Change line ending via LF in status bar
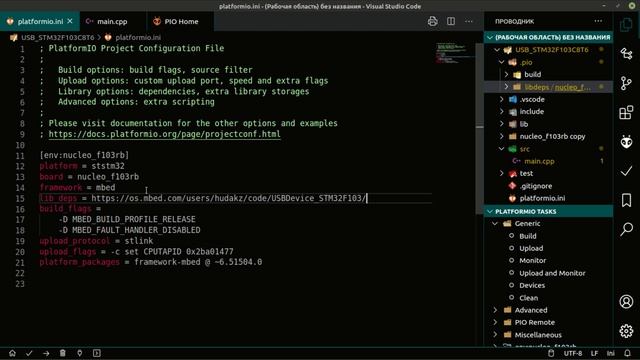The image size is (640, 360). coord(594,353)
